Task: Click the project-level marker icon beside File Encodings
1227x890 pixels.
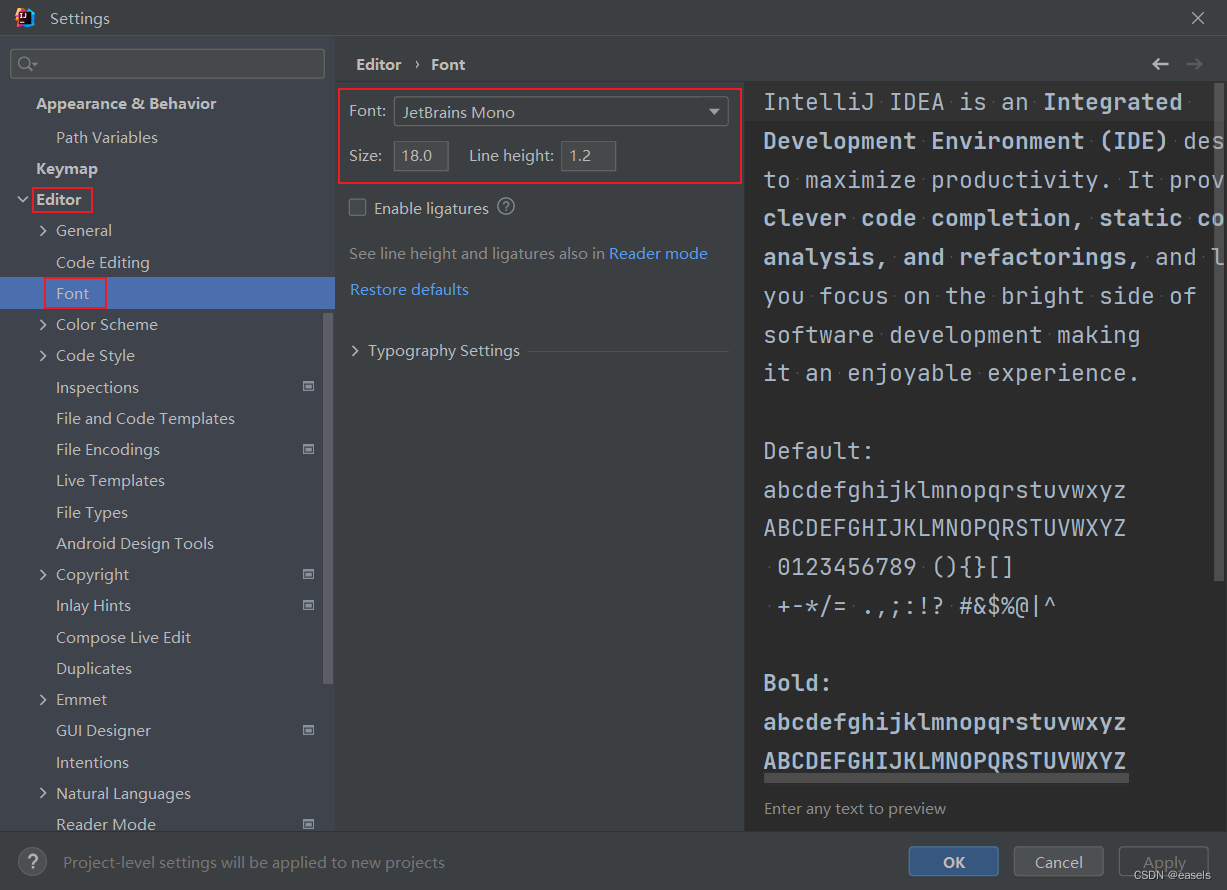Action: click(309, 449)
